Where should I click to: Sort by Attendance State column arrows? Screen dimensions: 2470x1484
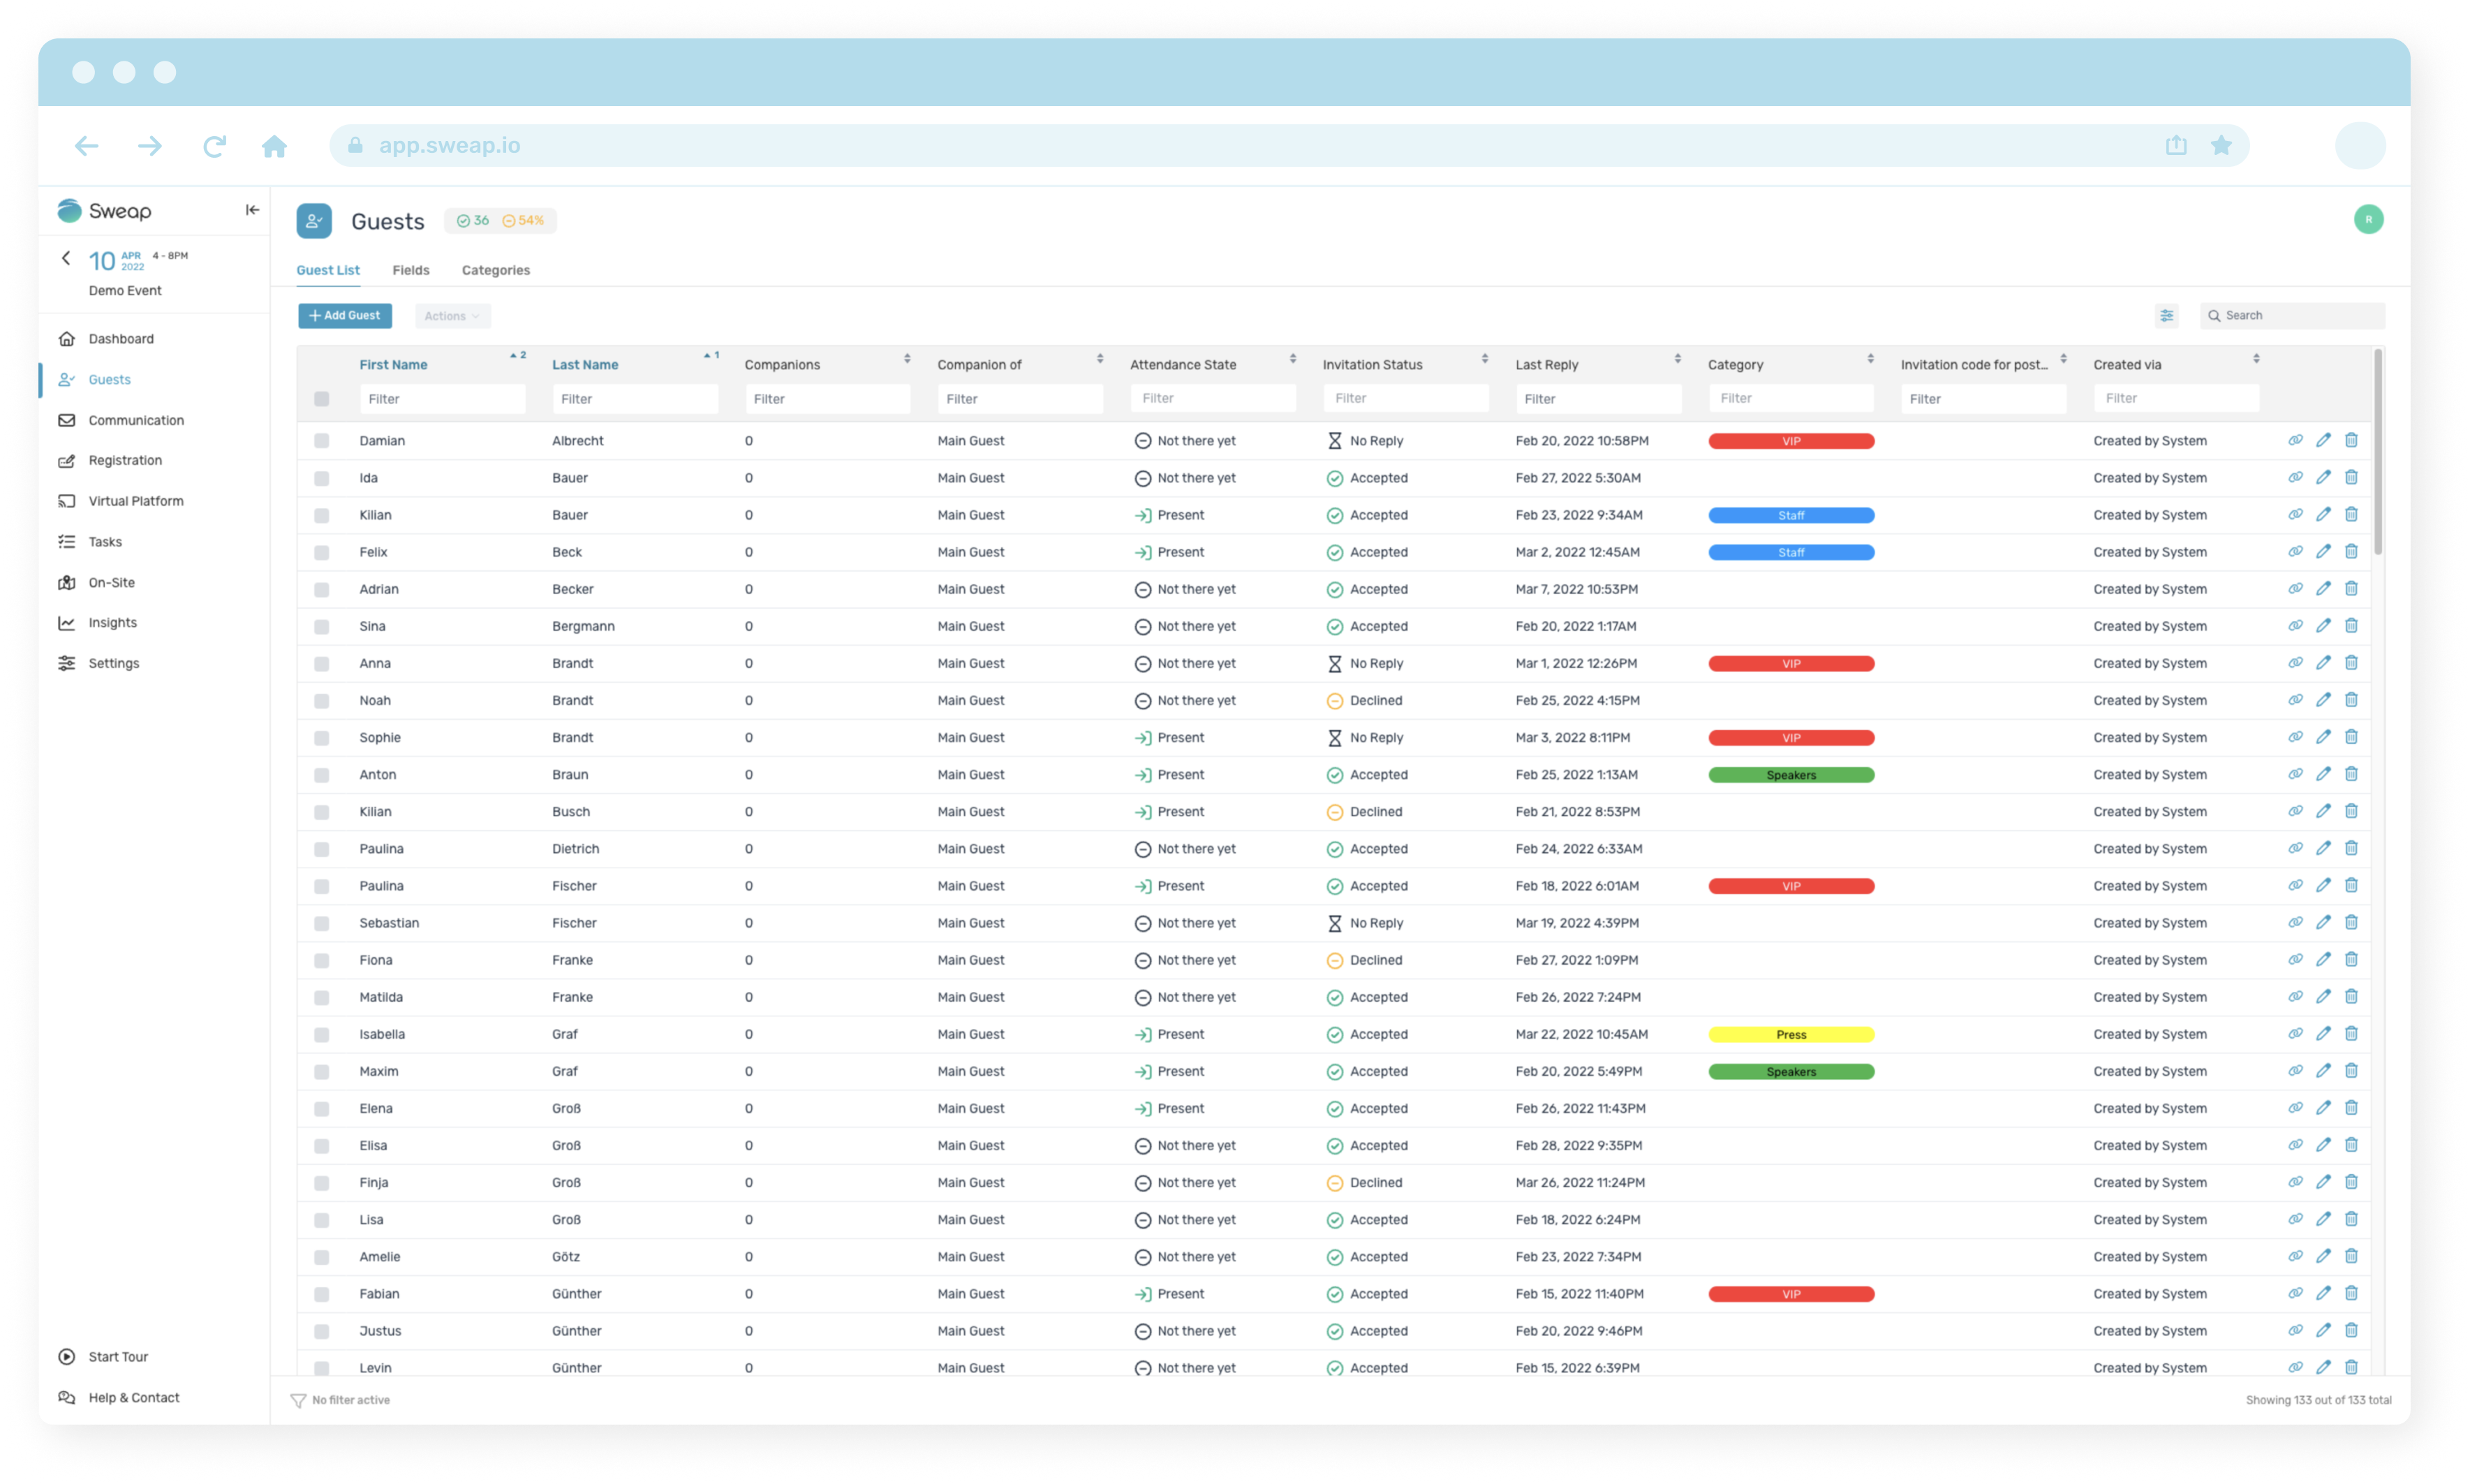tap(1292, 359)
